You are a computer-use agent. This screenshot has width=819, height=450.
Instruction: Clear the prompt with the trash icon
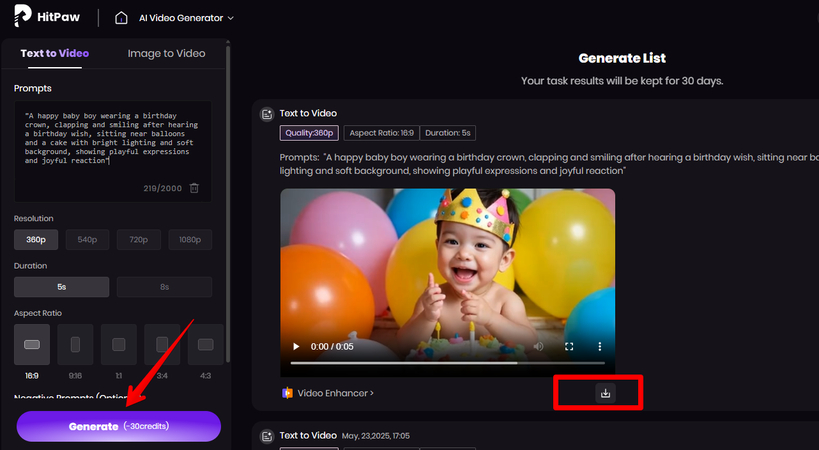click(194, 188)
